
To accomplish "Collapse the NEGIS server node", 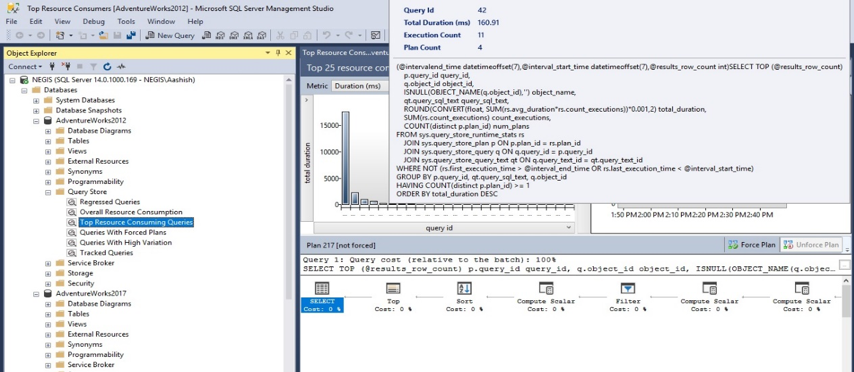I will coord(13,80).
